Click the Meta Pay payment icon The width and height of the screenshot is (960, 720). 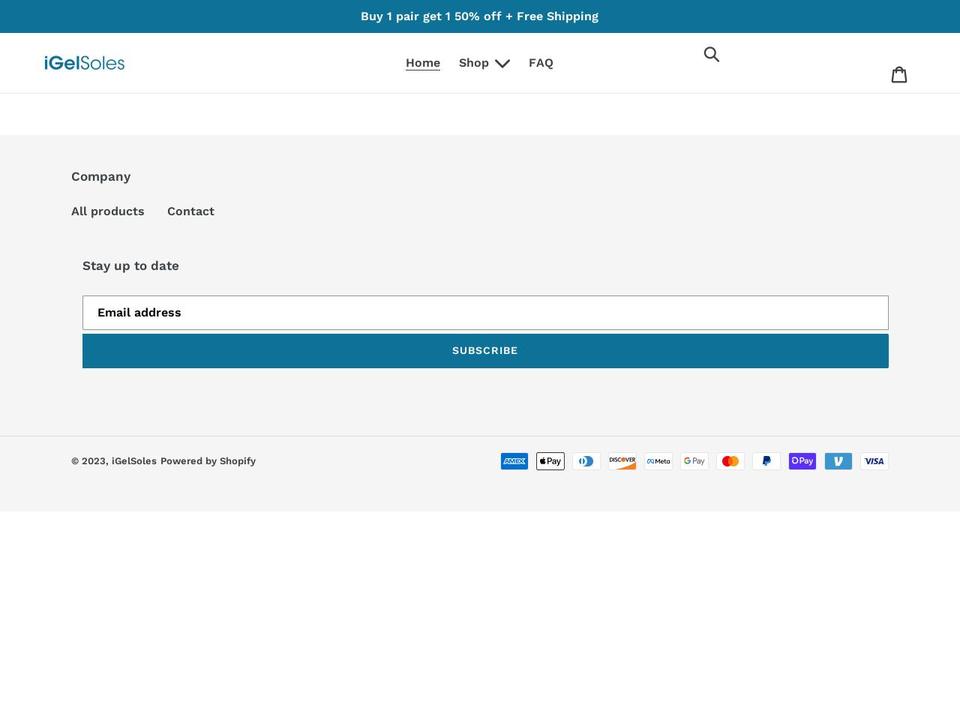point(658,461)
